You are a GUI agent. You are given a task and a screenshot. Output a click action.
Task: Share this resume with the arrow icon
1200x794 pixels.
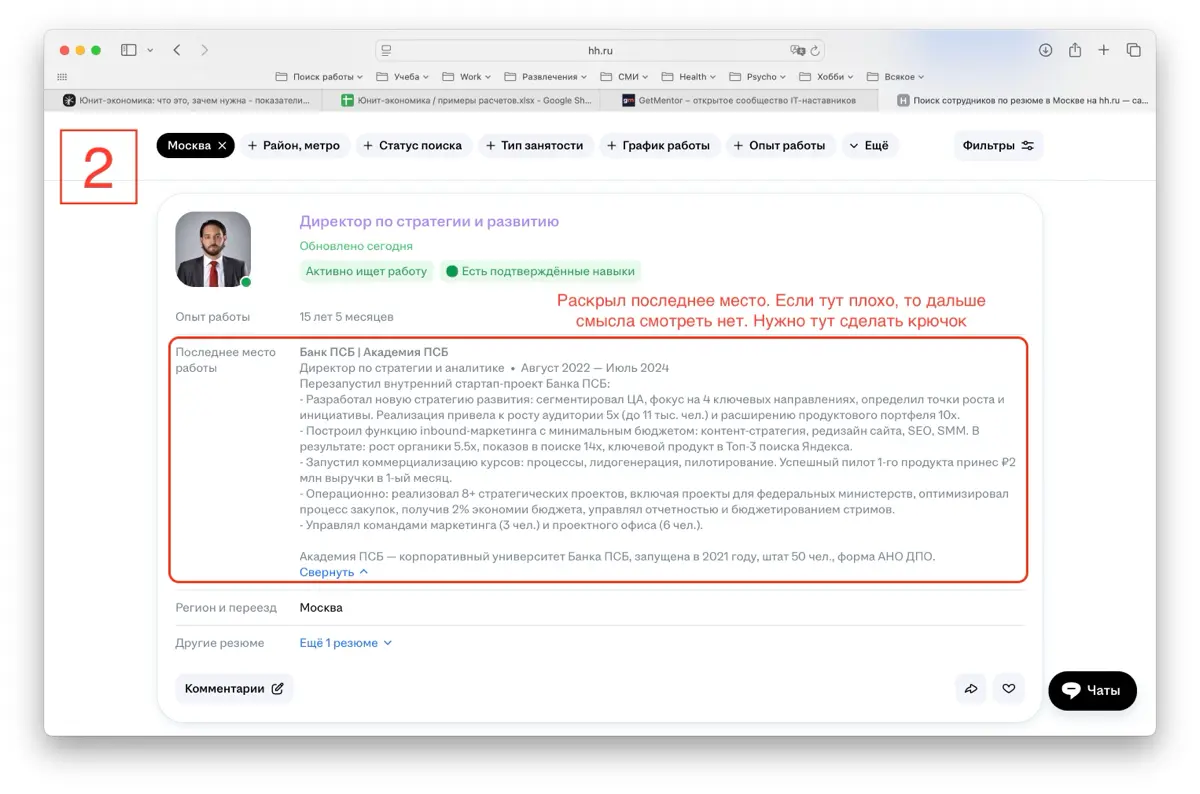(x=971, y=689)
